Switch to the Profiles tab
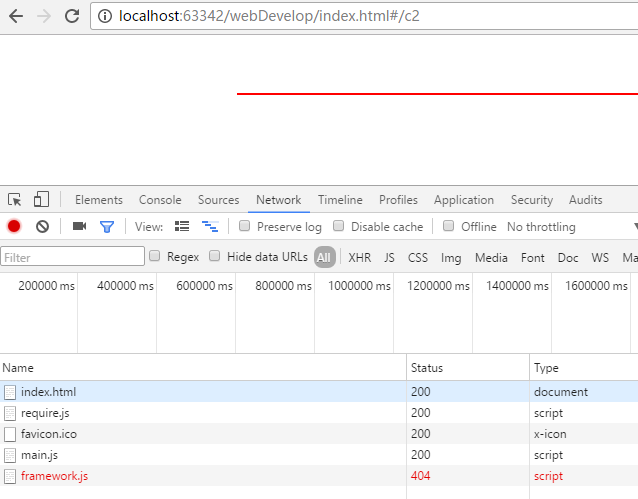Screen dimensions: 638x499 point(398,200)
